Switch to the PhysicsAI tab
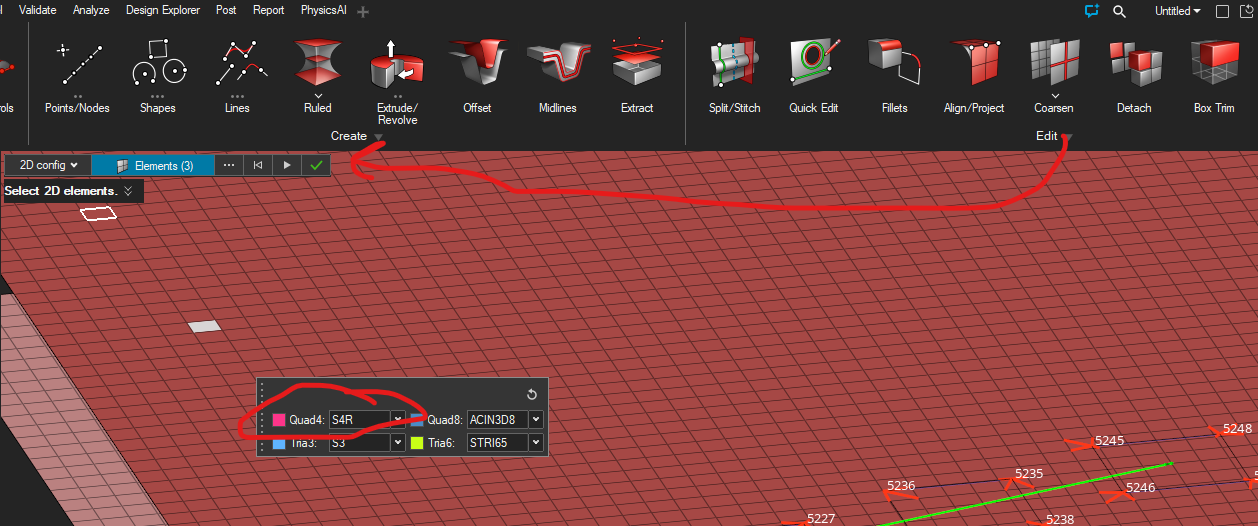 tap(324, 10)
